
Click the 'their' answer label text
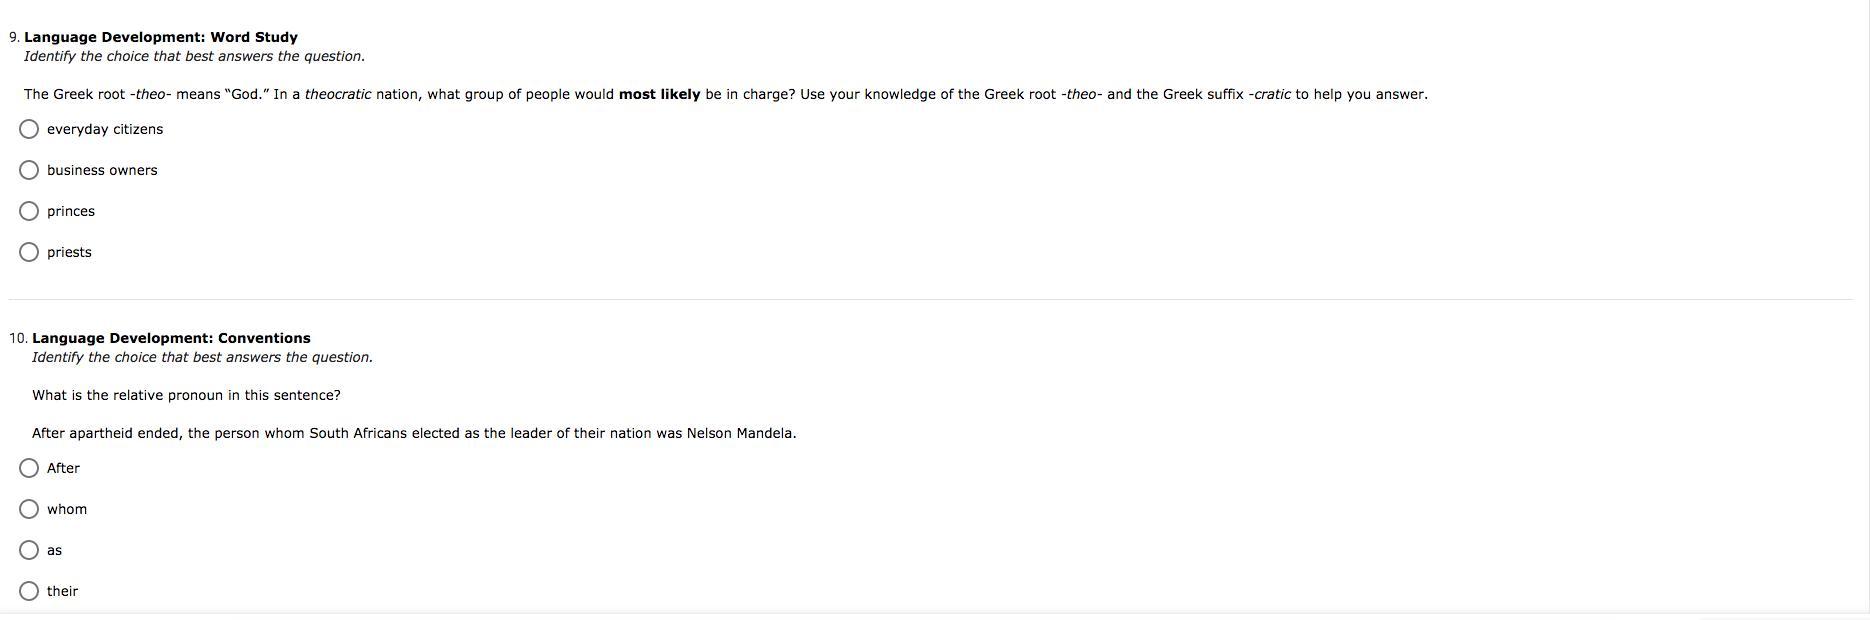point(62,591)
